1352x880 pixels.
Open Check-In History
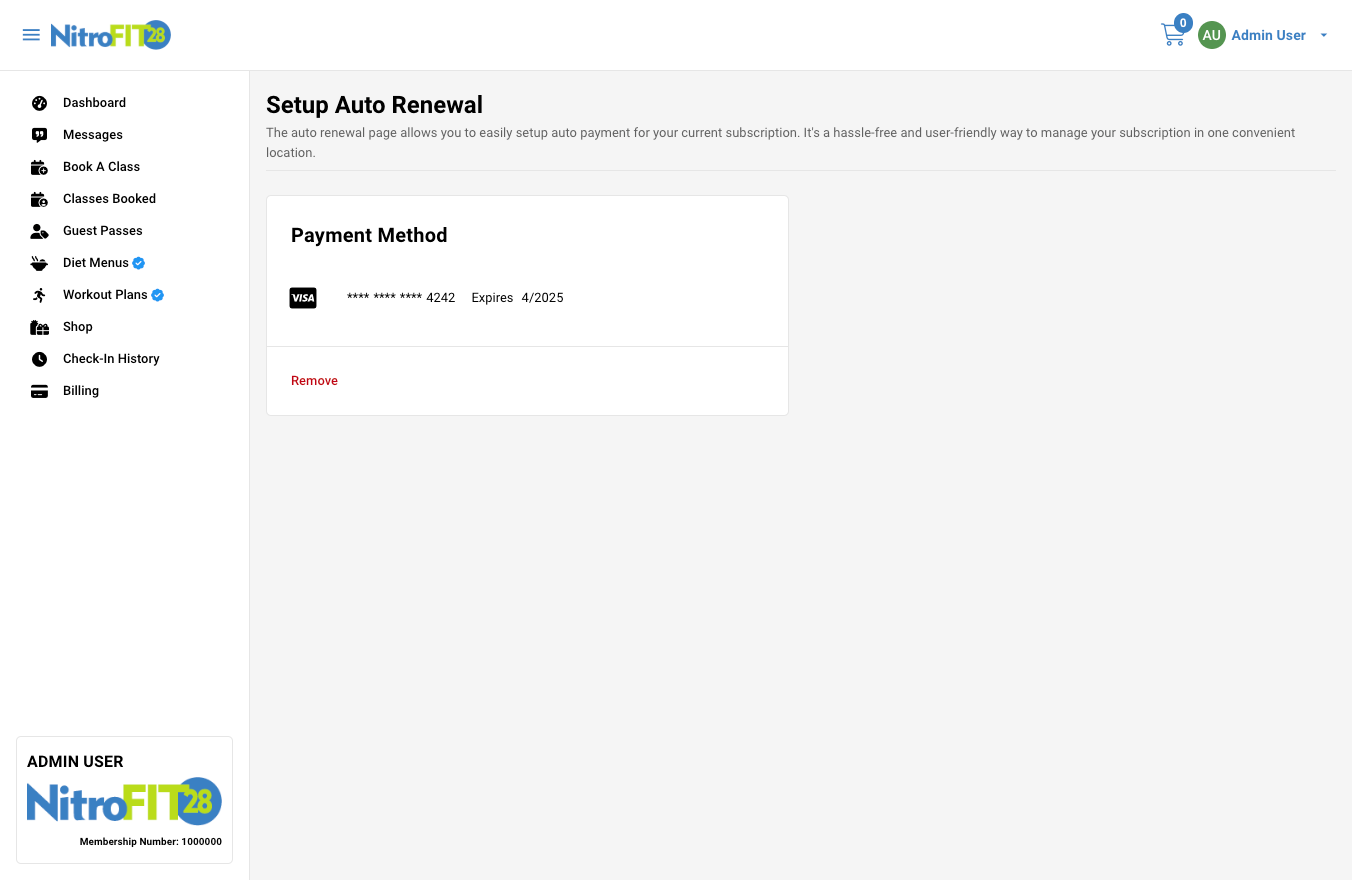pos(111,358)
